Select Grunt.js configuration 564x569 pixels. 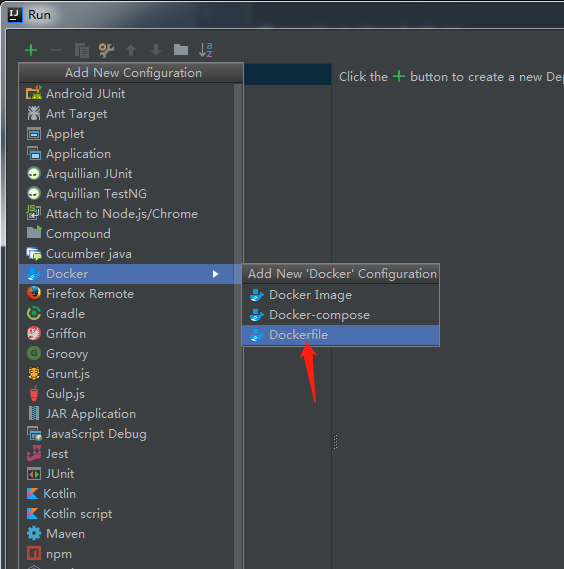coord(127,374)
